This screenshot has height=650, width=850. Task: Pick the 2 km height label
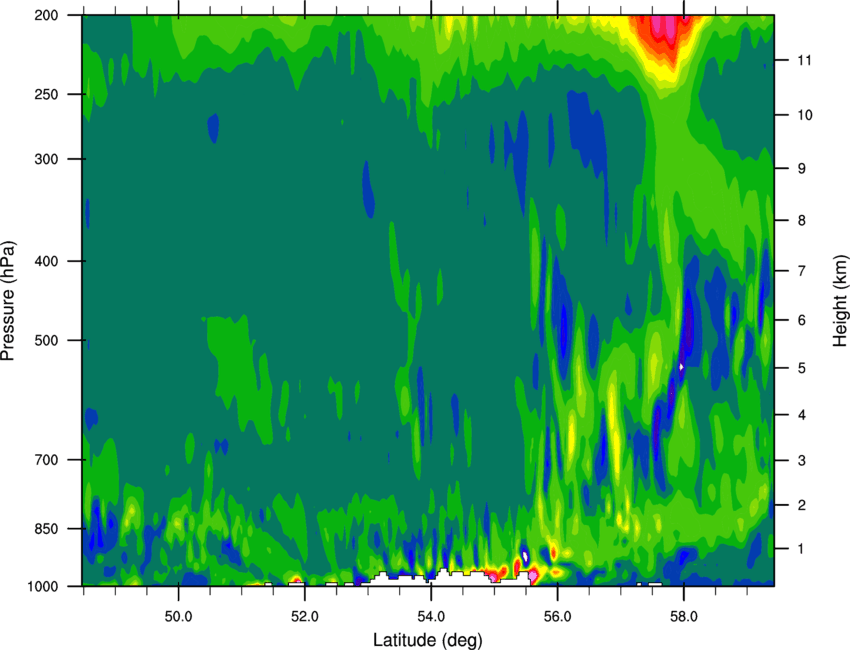pos(802,505)
